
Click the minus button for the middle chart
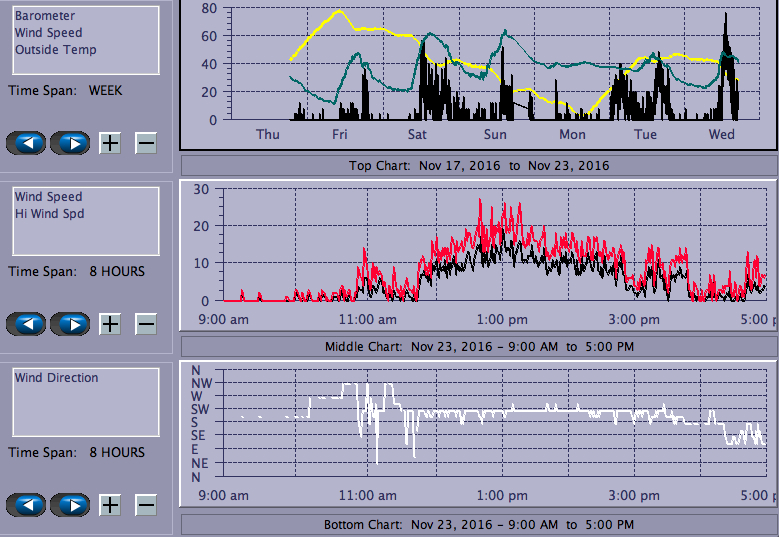(146, 324)
